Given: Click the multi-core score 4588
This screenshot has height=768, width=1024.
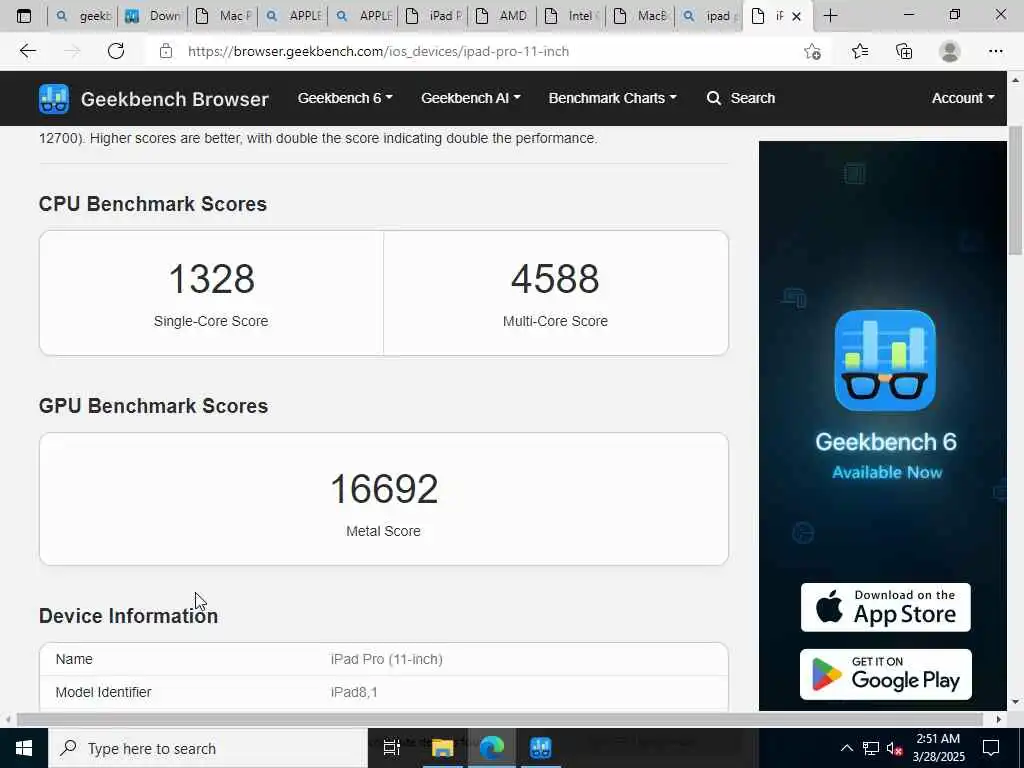Looking at the screenshot, I should tap(555, 279).
